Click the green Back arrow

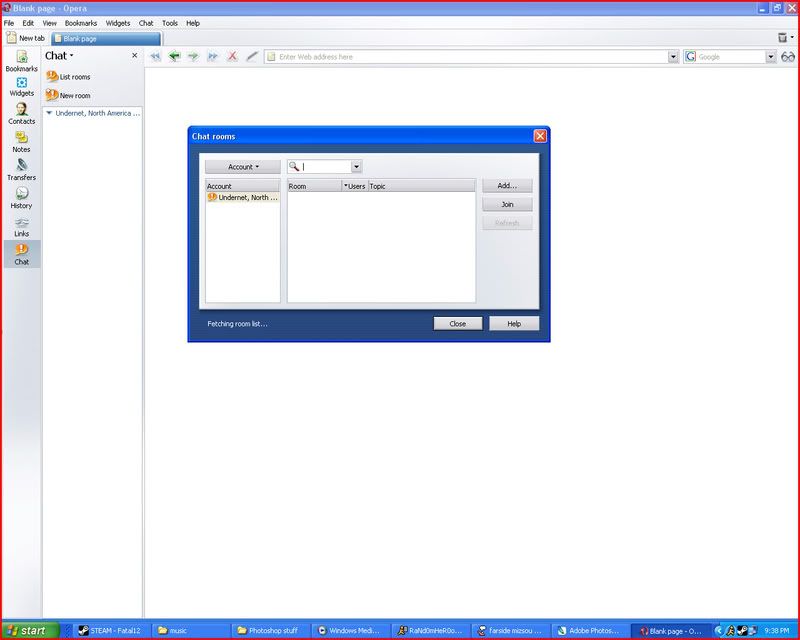pos(174,57)
